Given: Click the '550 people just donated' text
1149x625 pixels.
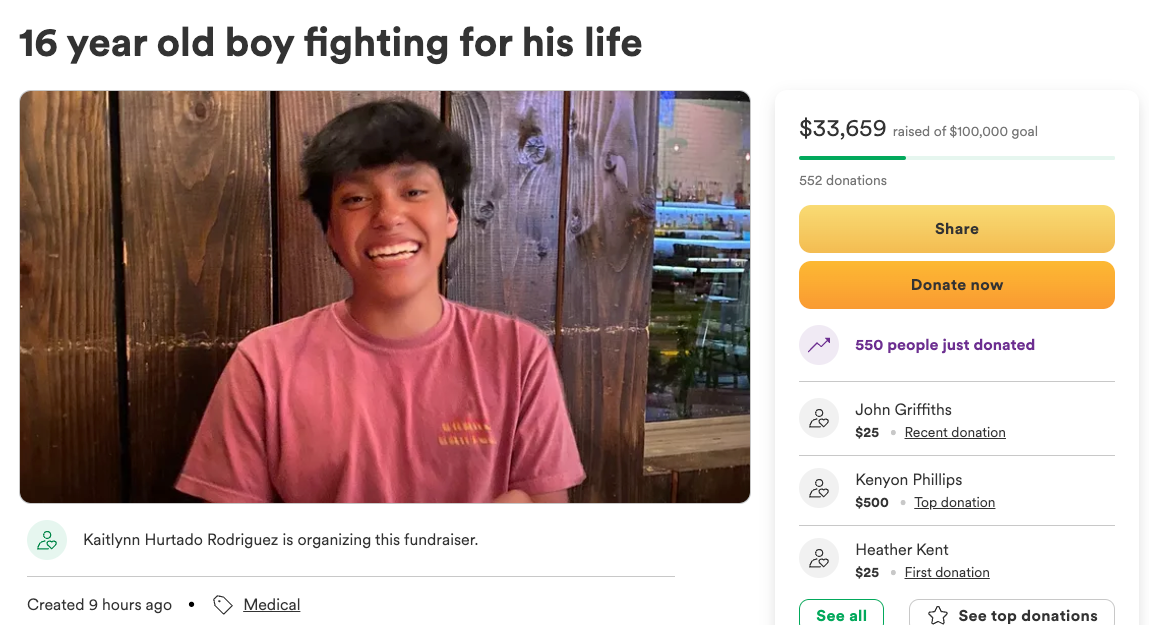Looking at the screenshot, I should 945,345.
